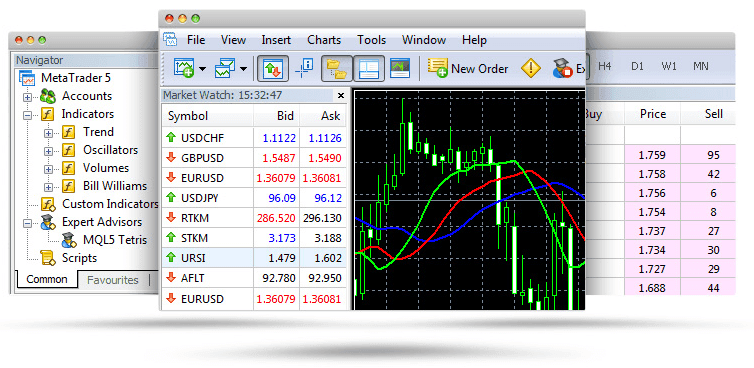Open the profiles dropdown arrow
This screenshot has height=368, width=754.
[243, 69]
